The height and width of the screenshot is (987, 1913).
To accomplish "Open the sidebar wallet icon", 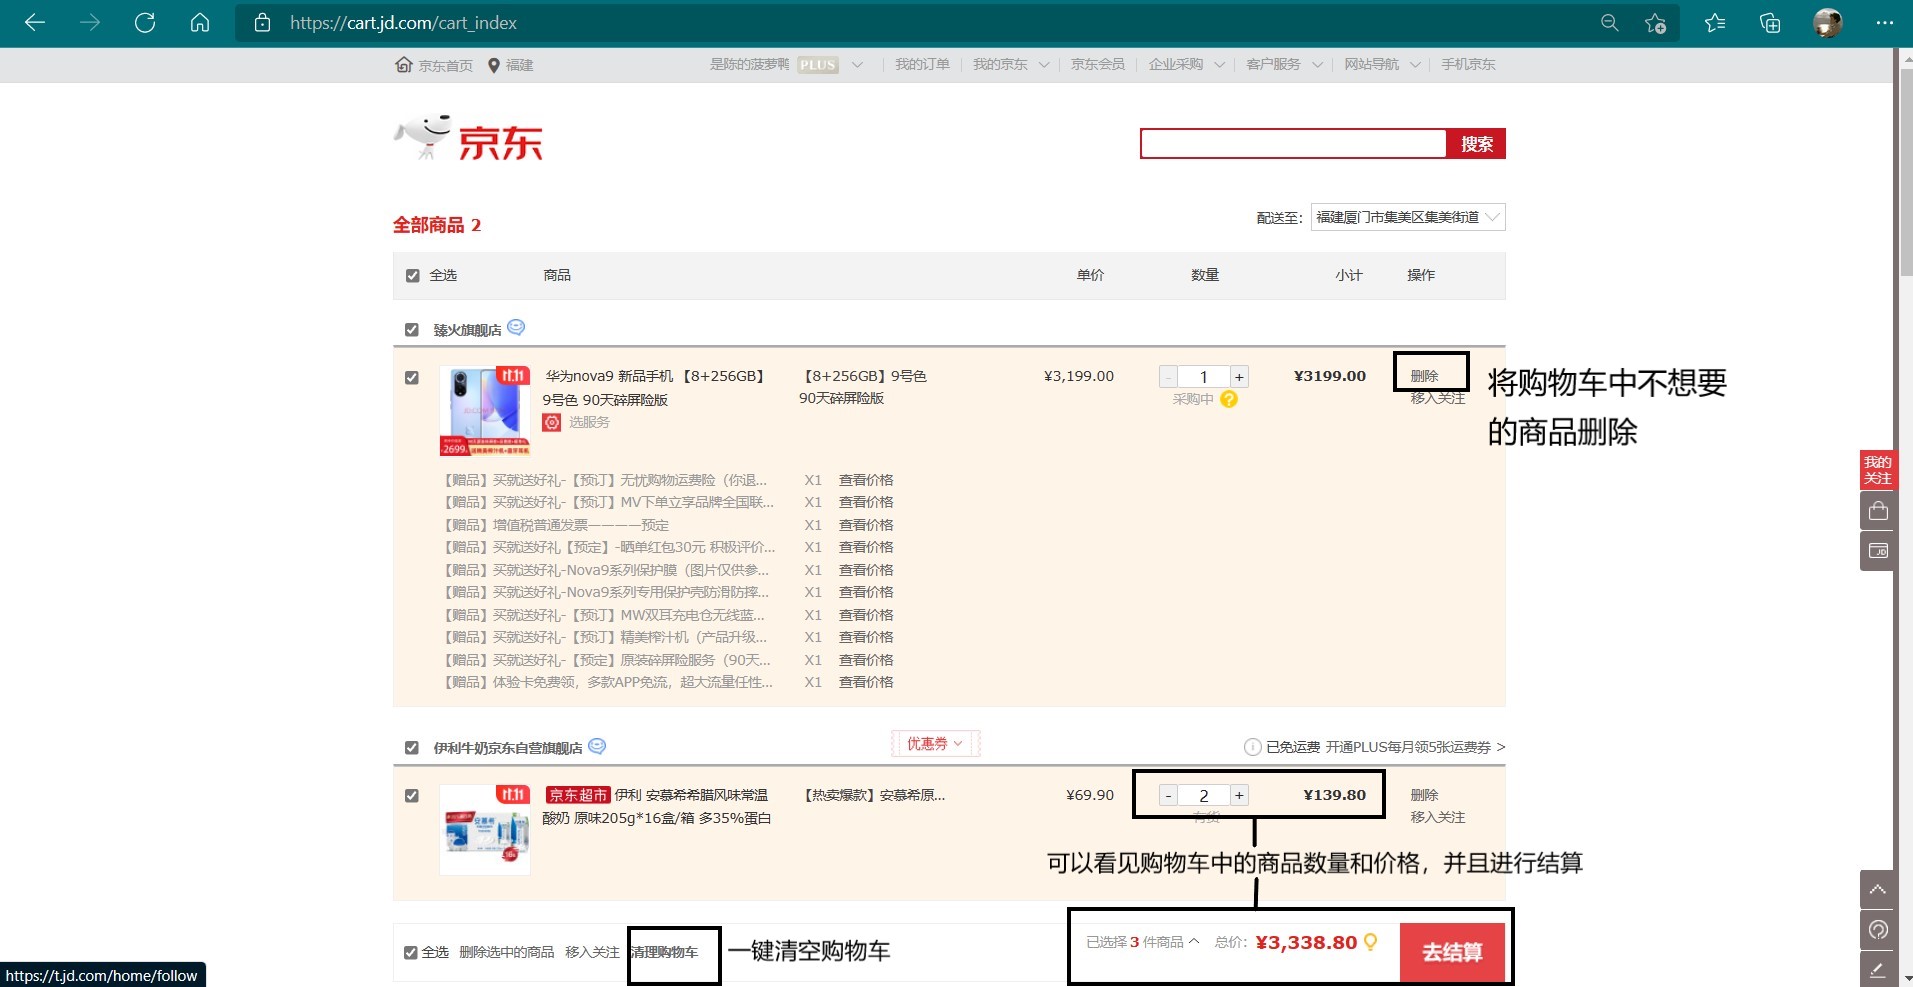I will coord(1878,551).
